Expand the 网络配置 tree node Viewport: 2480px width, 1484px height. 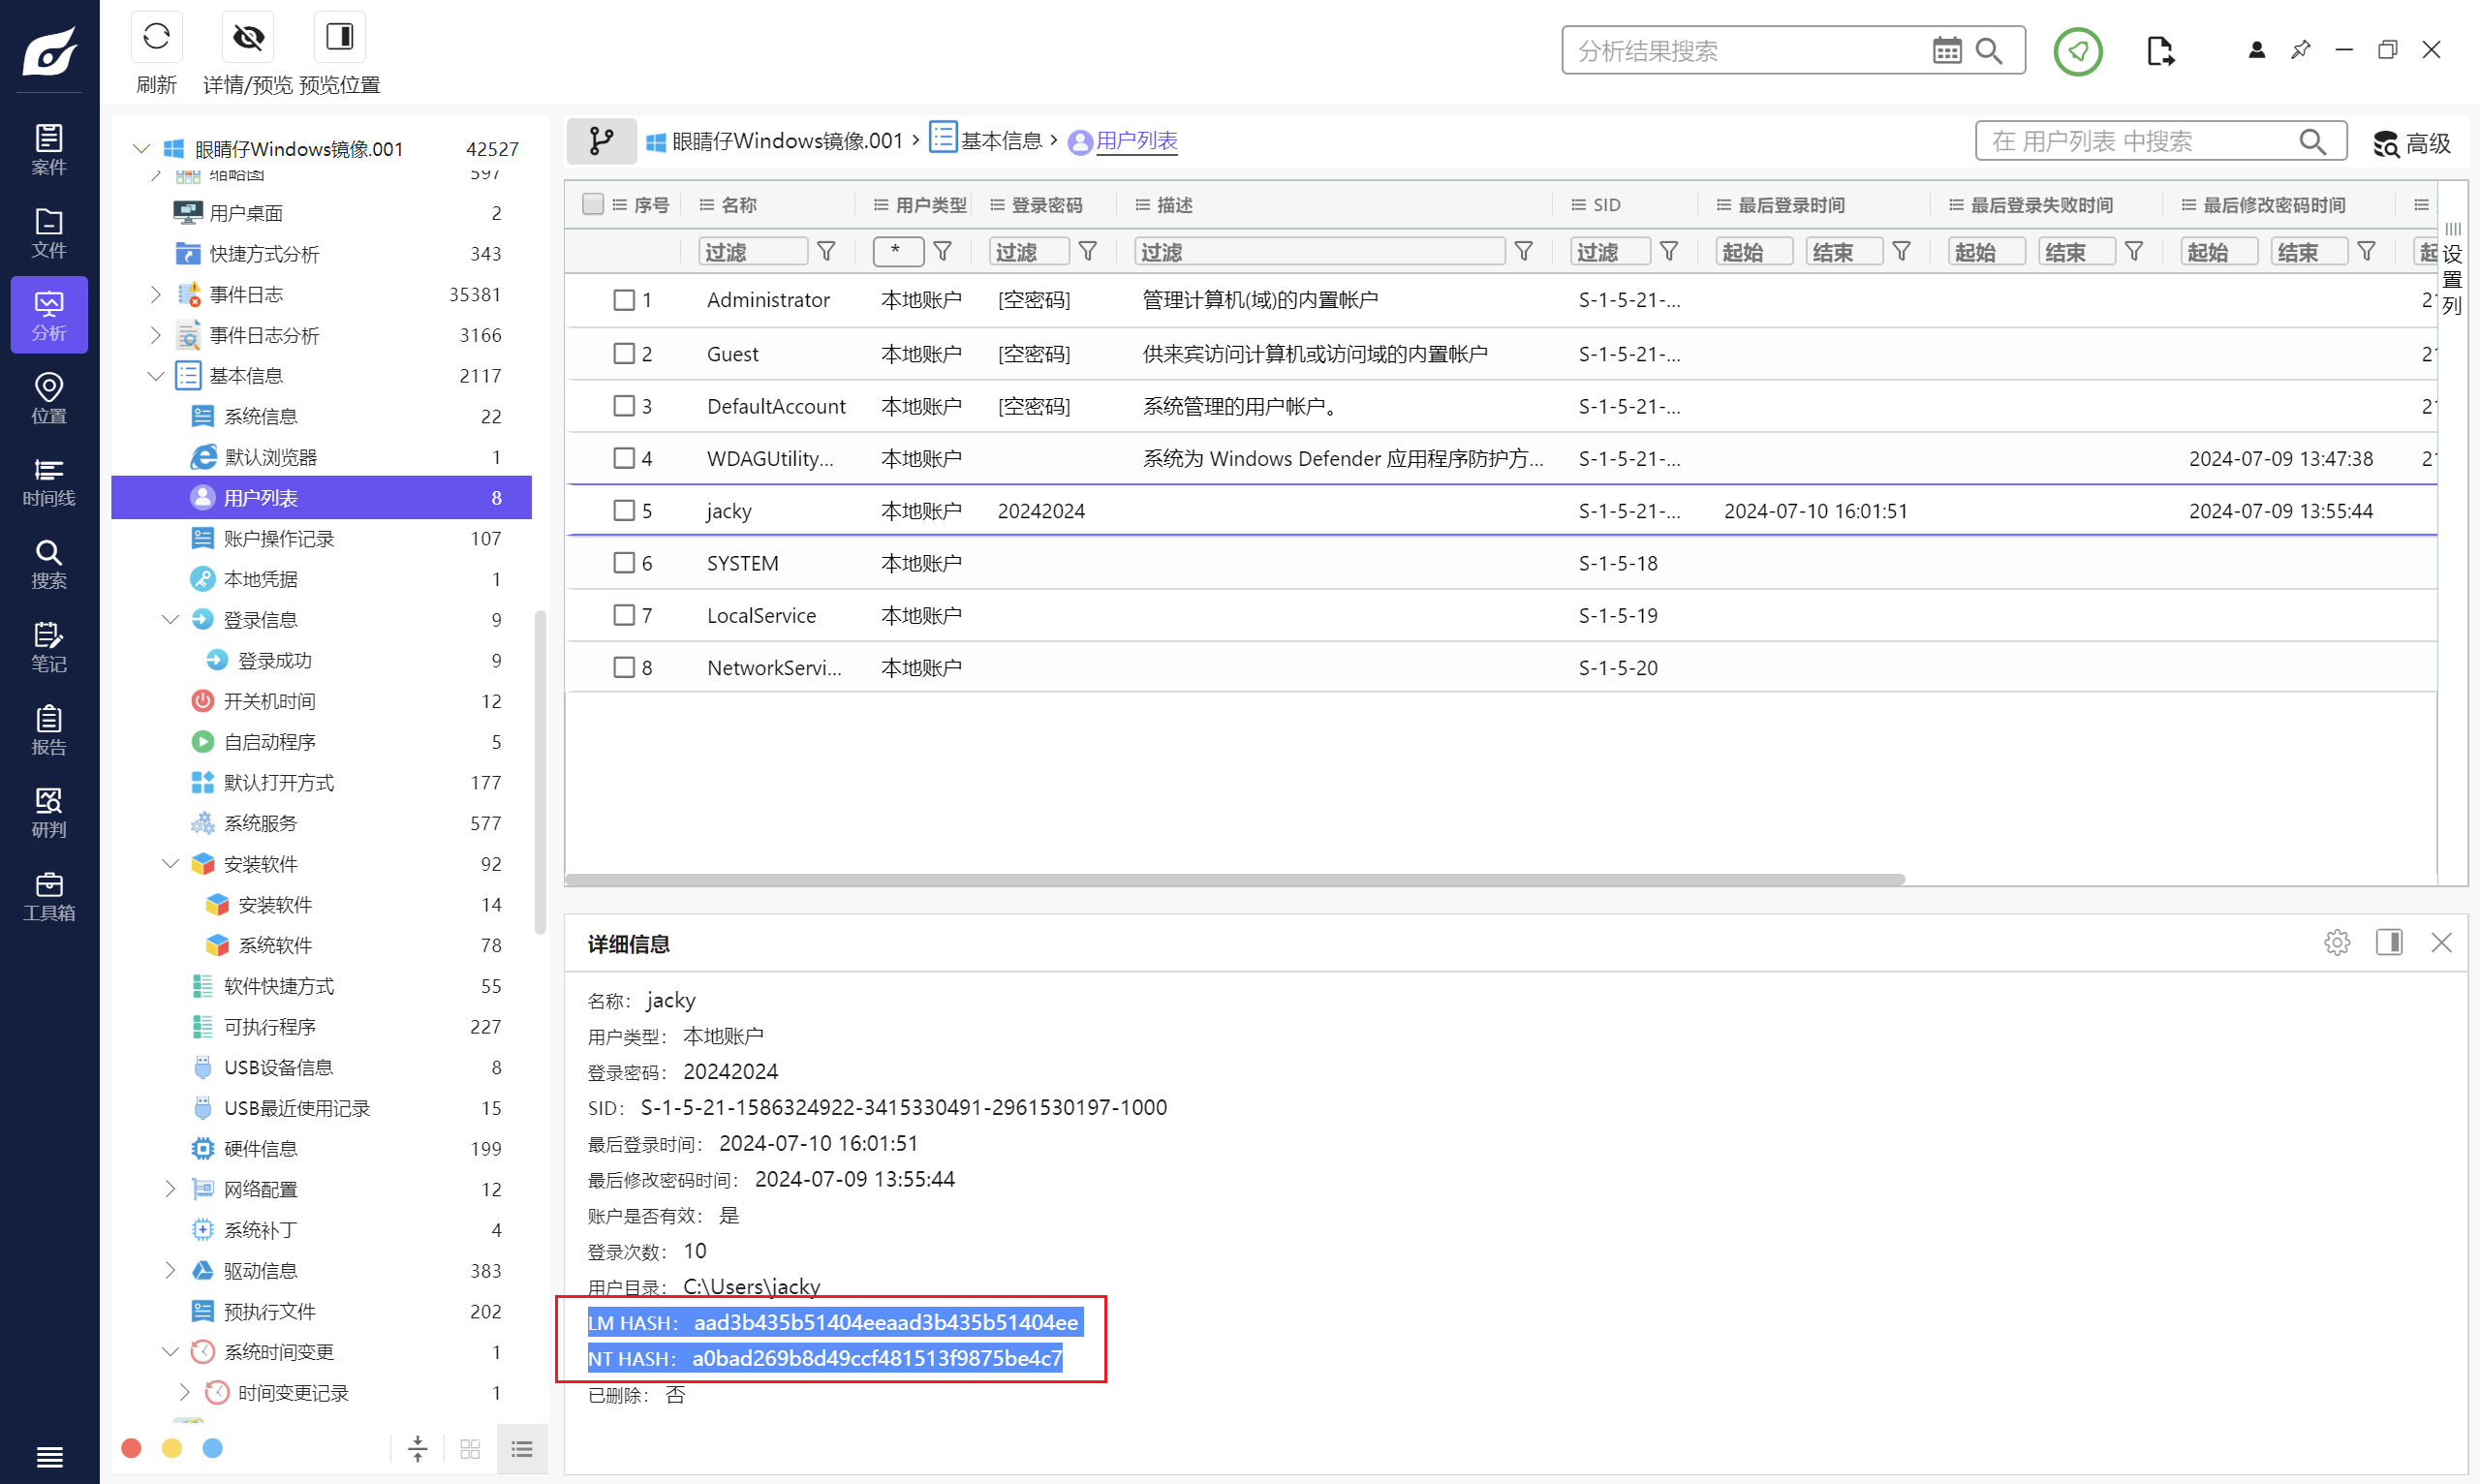tap(170, 1189)
